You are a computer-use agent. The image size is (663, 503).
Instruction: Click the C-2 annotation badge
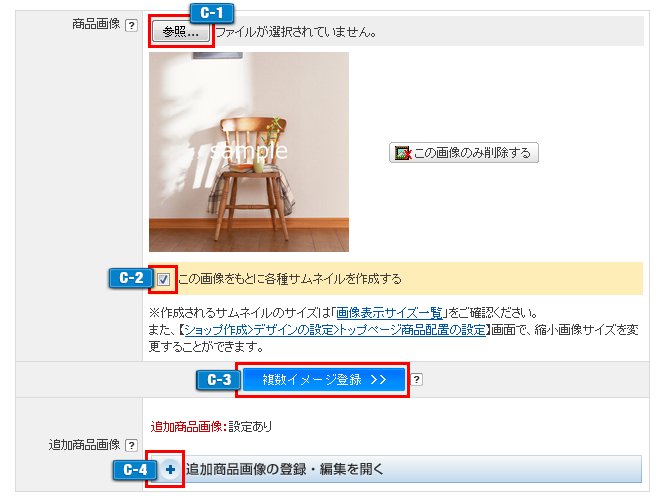pyautogui.click(x=131, y=278)
